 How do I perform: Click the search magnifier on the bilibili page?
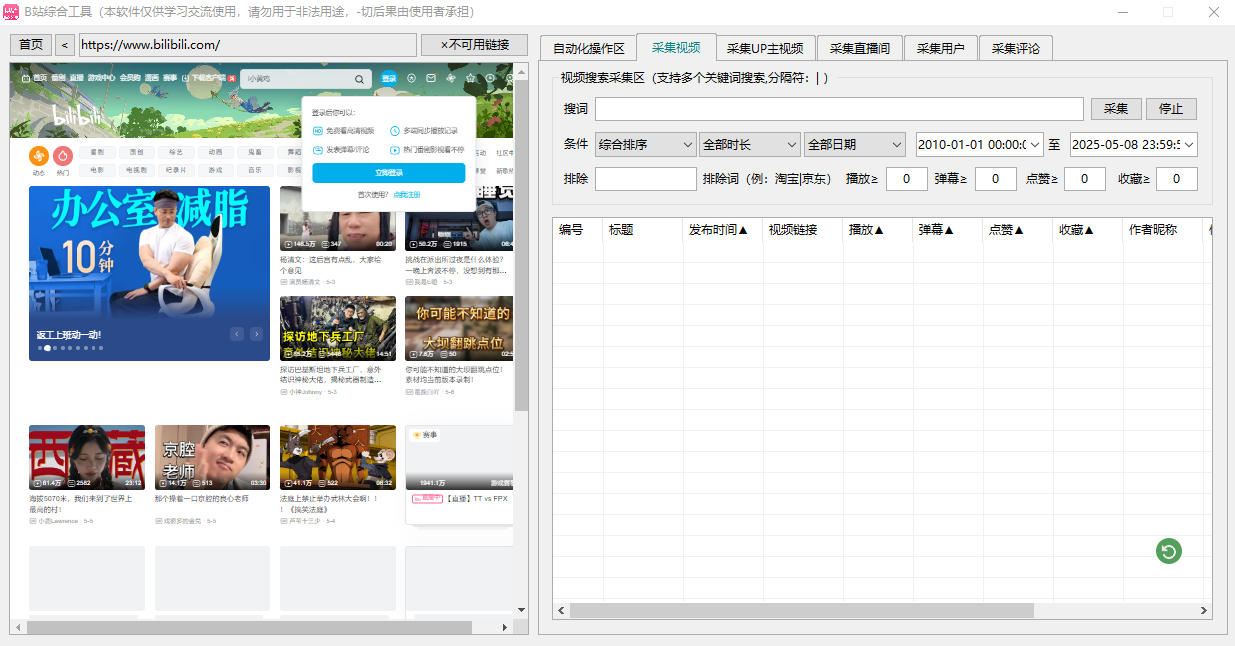(x=359, y=78)
